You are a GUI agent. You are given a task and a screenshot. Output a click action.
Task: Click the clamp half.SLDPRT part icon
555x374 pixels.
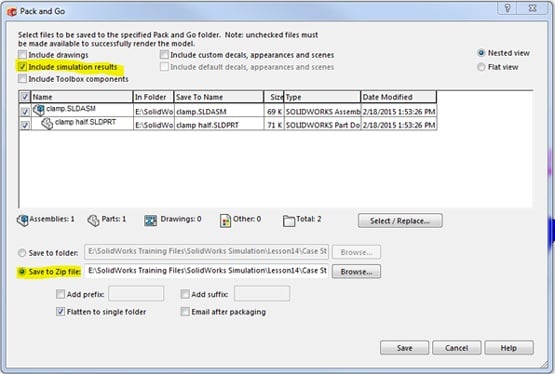[47, 124]
